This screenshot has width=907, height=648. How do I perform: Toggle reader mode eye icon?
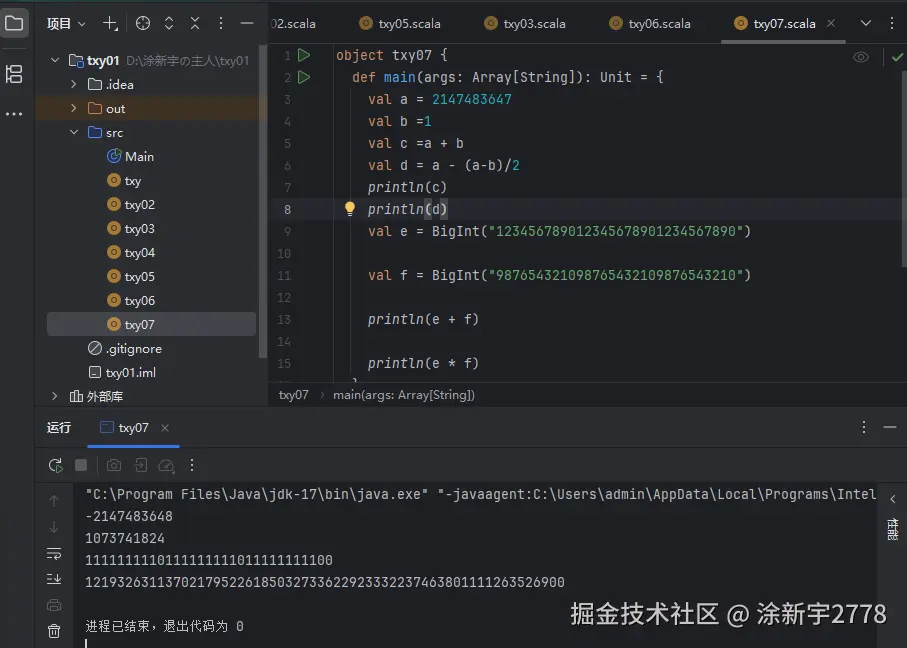pos(861,57)
